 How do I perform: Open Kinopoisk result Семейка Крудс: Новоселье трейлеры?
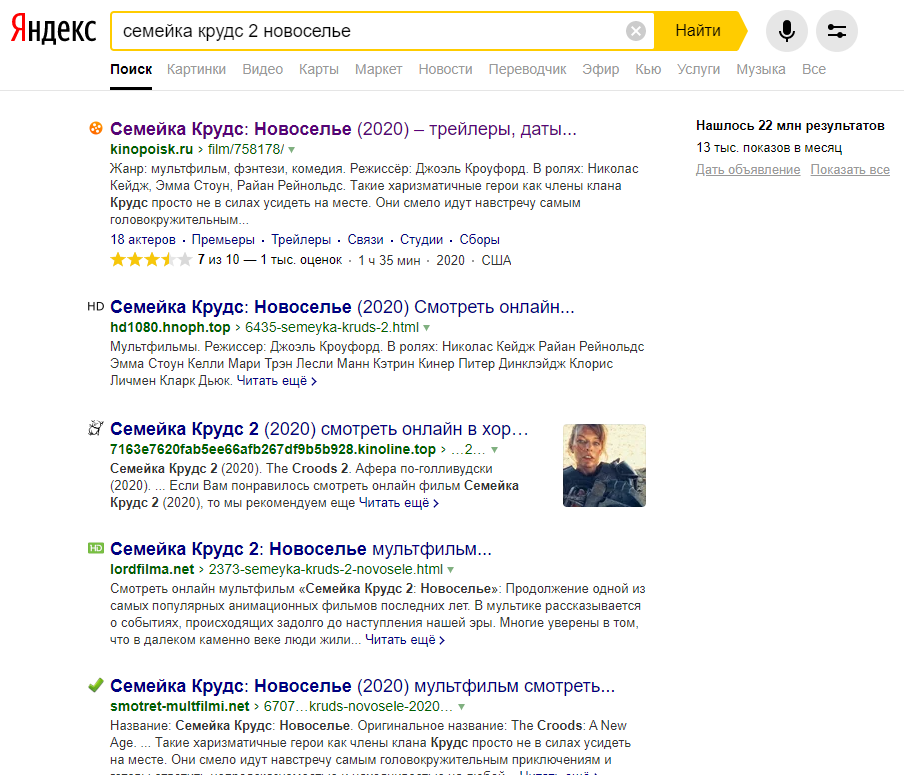click(343, 129)
